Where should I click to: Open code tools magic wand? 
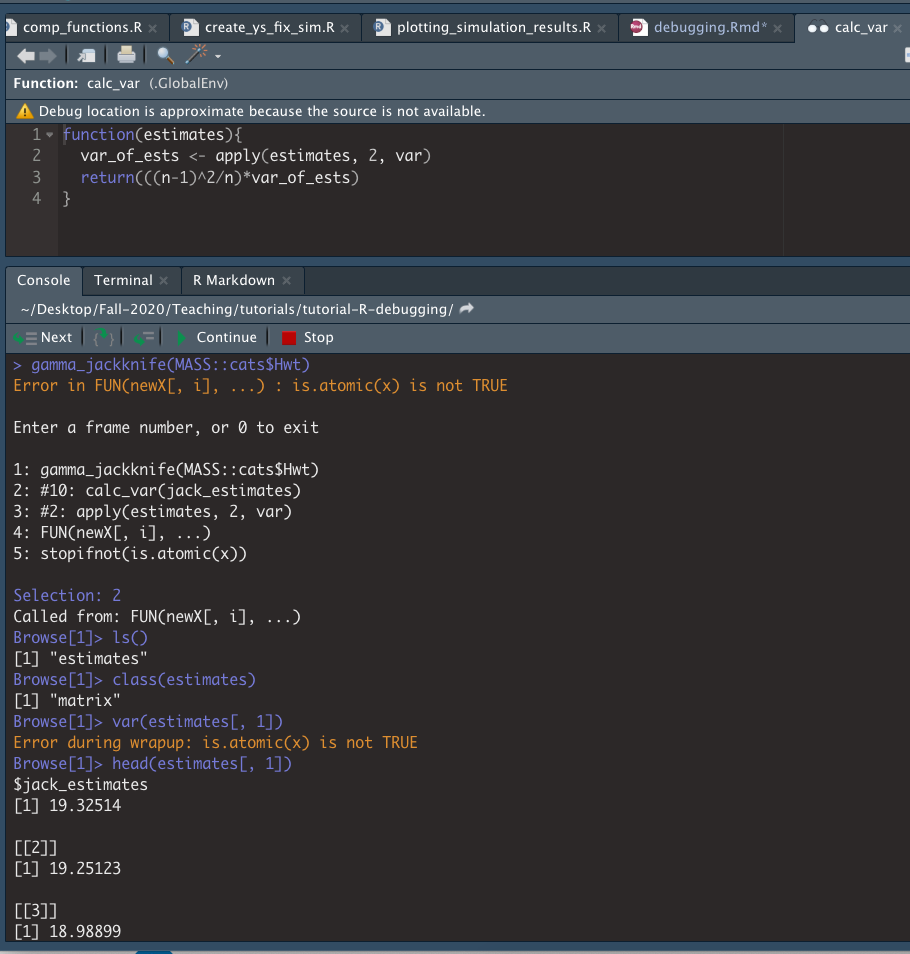coord(196,54)
